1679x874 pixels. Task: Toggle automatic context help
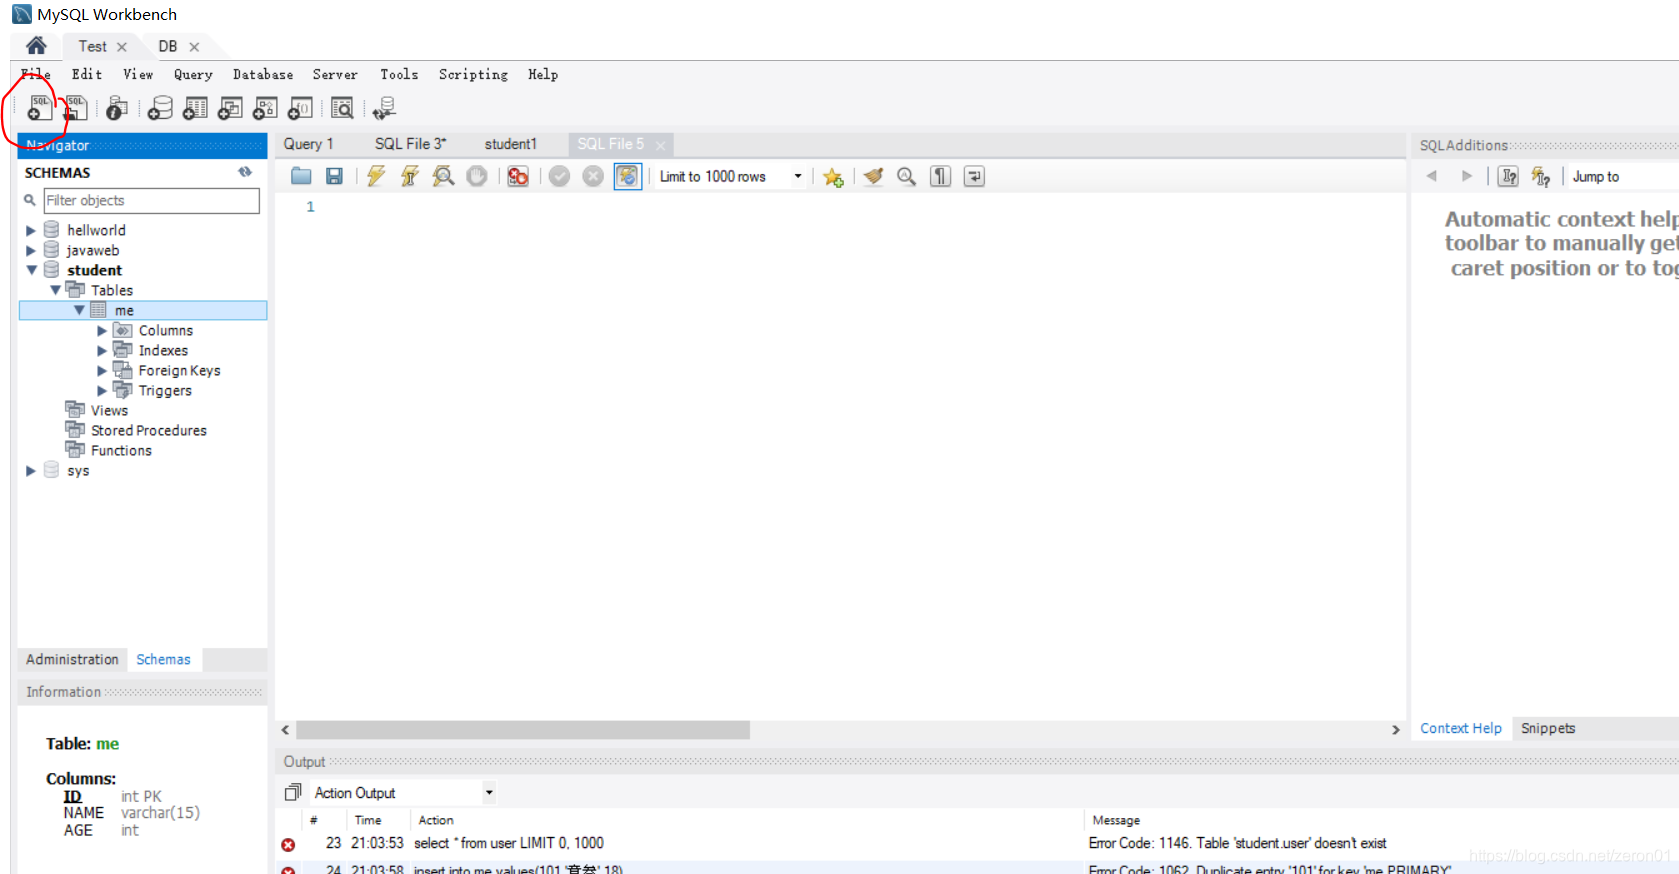tap(1541, 176)
